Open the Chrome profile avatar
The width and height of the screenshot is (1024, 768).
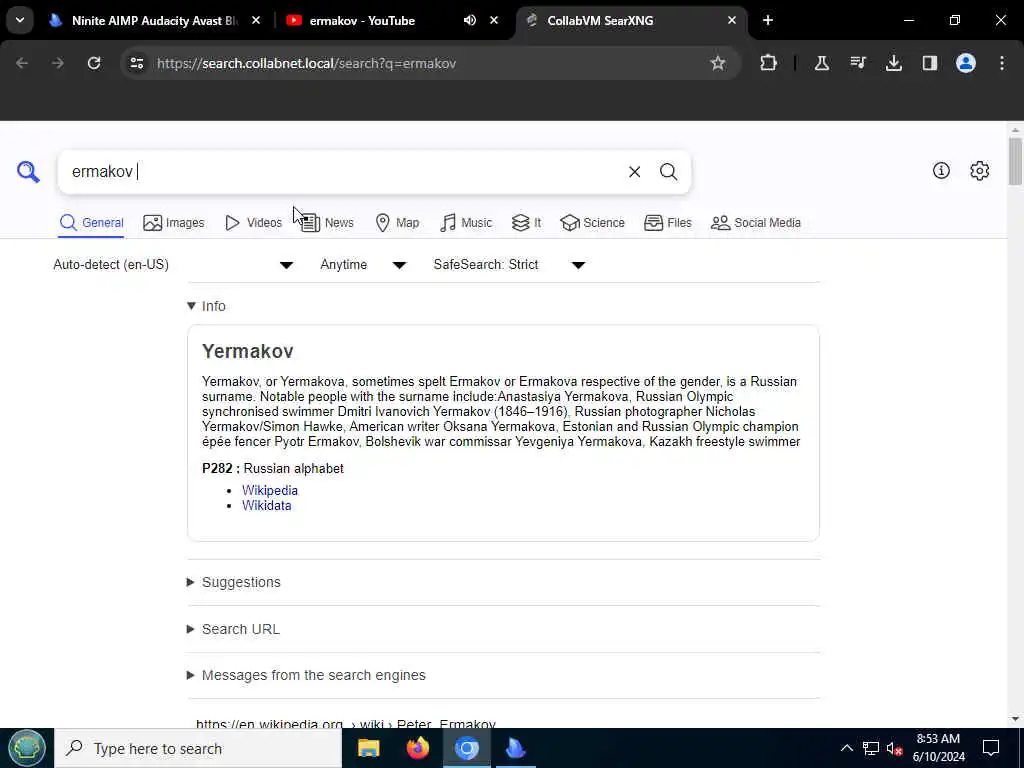pos(965,63)
